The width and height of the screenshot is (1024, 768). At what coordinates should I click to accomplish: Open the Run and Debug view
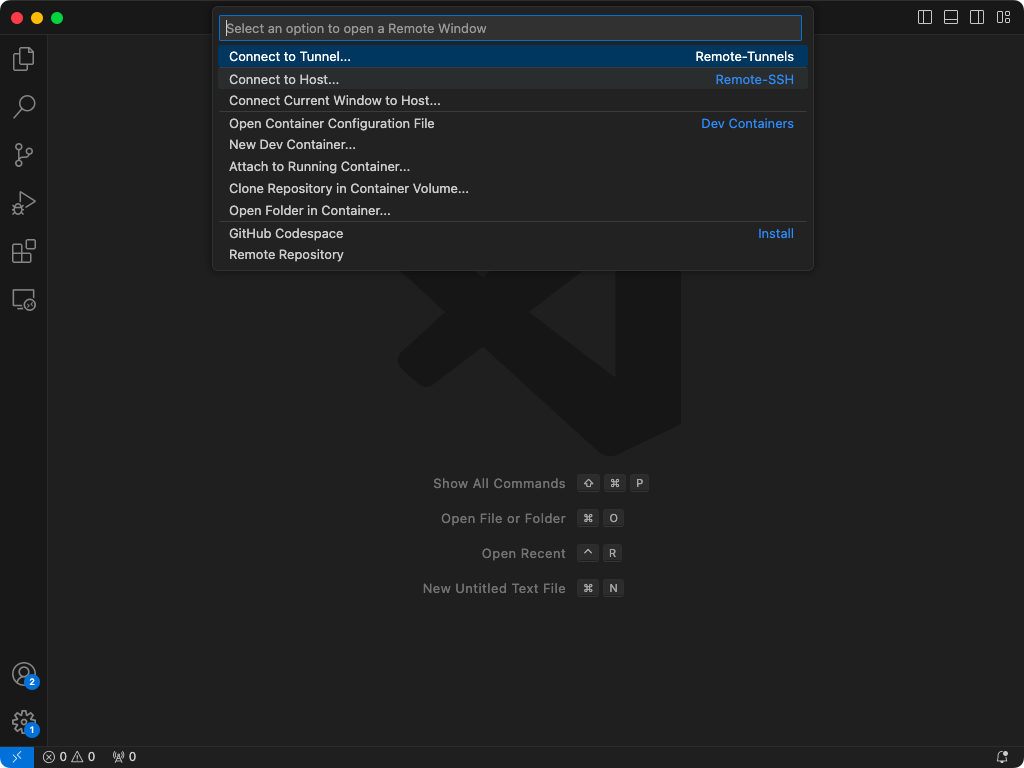(24, 203)
